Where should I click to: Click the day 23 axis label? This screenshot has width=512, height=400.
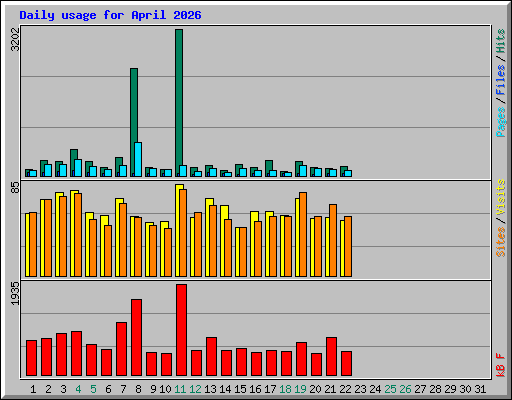click(360, 389)
